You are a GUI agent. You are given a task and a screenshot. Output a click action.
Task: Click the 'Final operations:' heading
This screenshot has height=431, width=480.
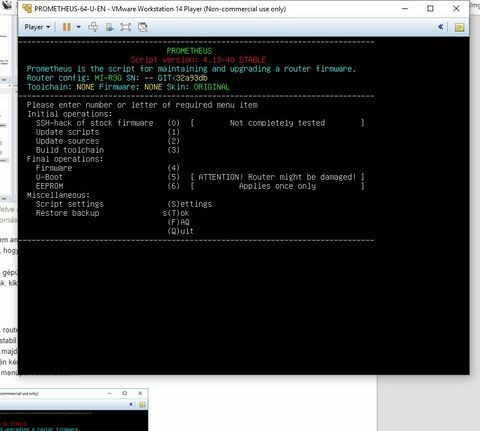point(65,159)
